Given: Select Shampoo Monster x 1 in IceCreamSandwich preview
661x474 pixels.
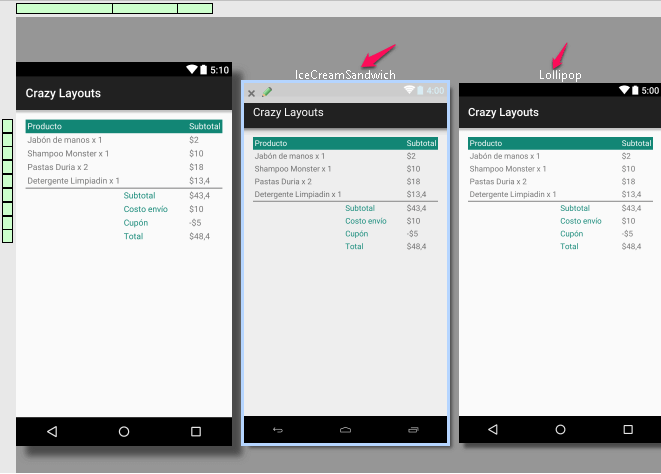Looking at the screenshot, I should coord(293,169).
